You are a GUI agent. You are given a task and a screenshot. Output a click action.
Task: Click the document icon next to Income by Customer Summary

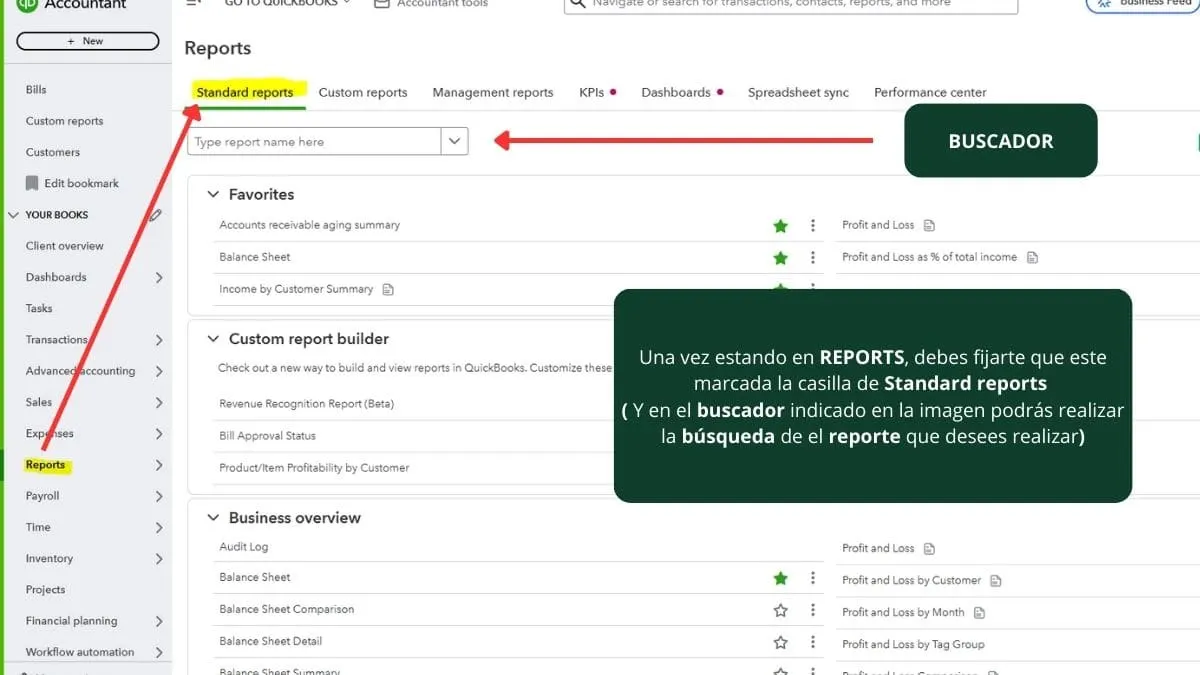pos(388,290)
